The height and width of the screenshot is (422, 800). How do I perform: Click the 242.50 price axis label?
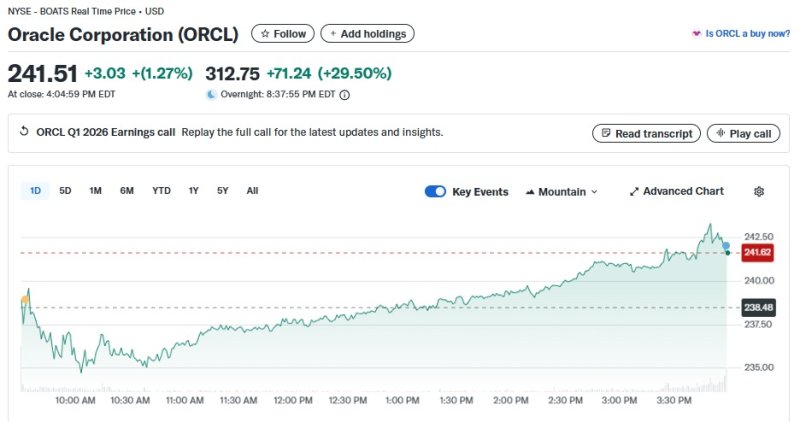tap(759, 237)
